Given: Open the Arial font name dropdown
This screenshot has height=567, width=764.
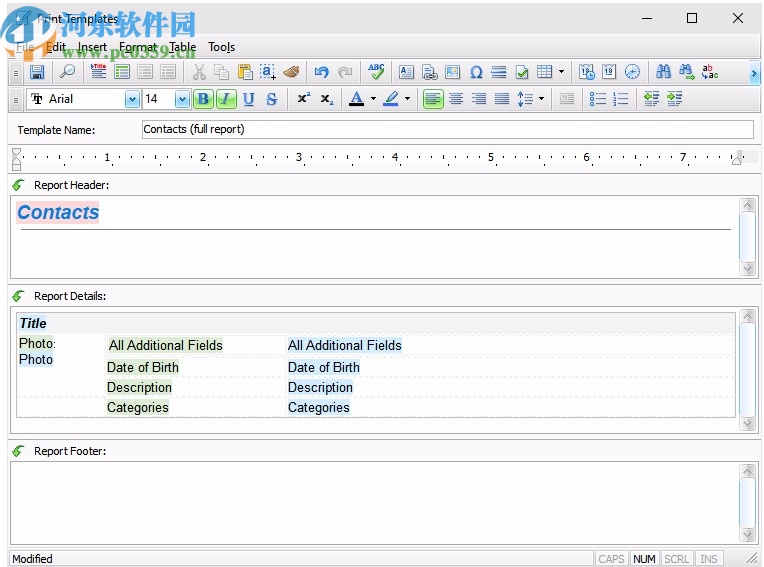Looking at the screenshot, I should [x=132, y=99].
